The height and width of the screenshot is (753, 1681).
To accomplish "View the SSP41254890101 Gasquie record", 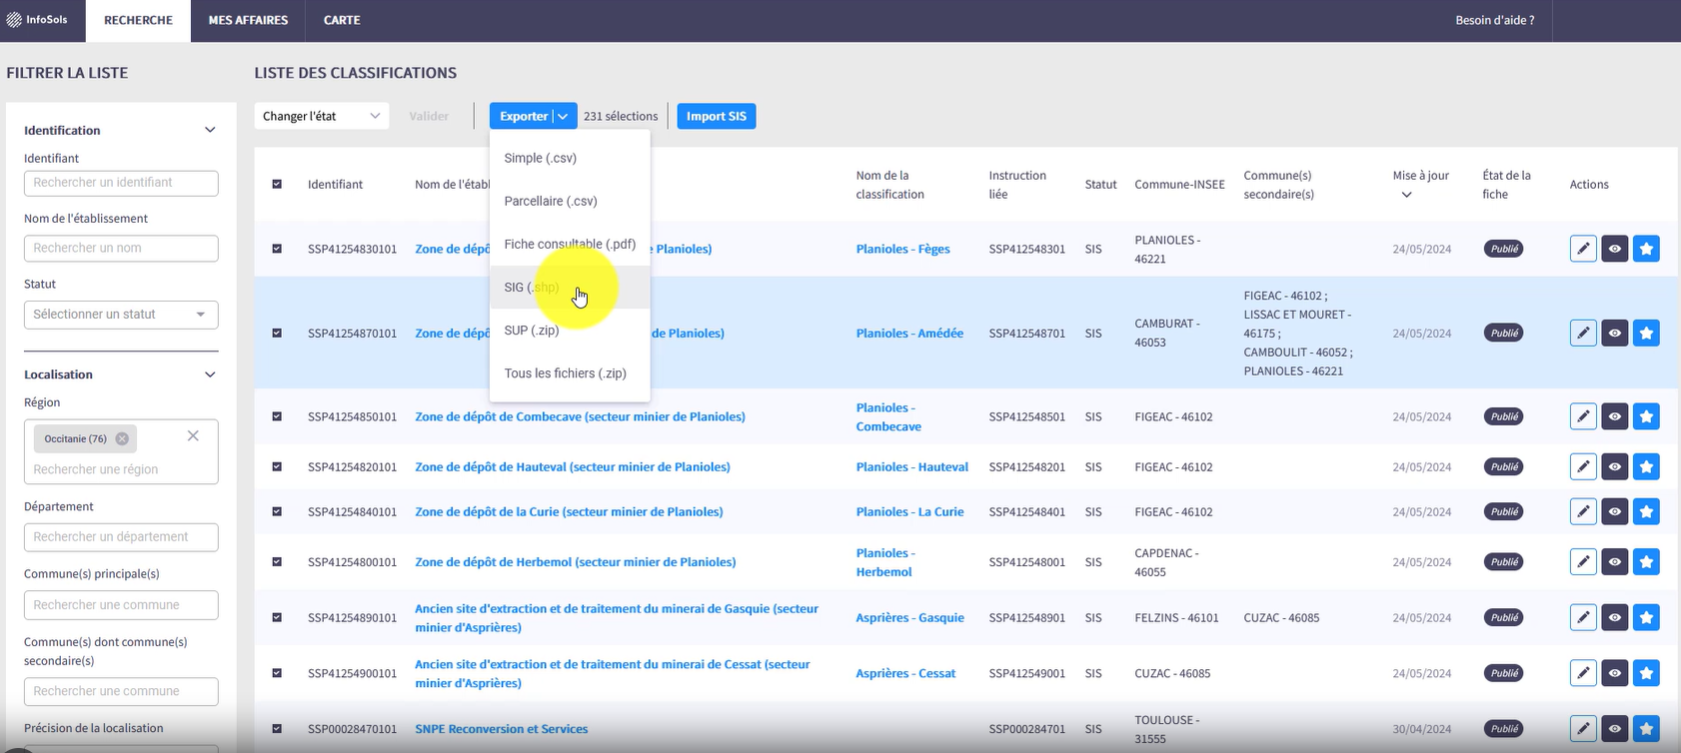I will coord(1615,618).
